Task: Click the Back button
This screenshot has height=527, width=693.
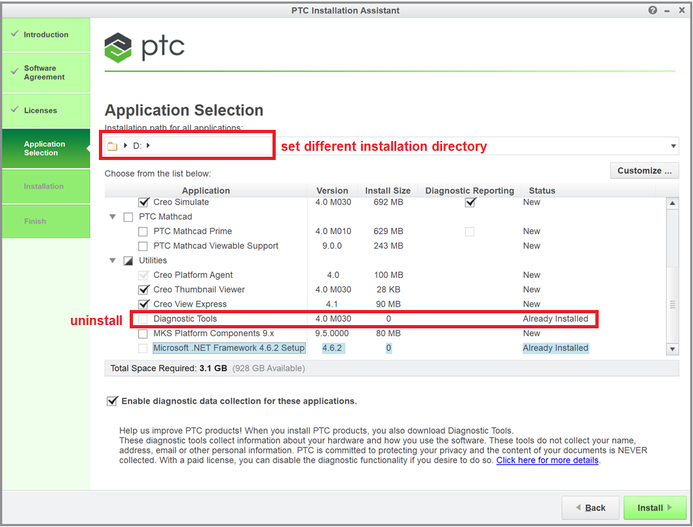Action: point(591,508)
